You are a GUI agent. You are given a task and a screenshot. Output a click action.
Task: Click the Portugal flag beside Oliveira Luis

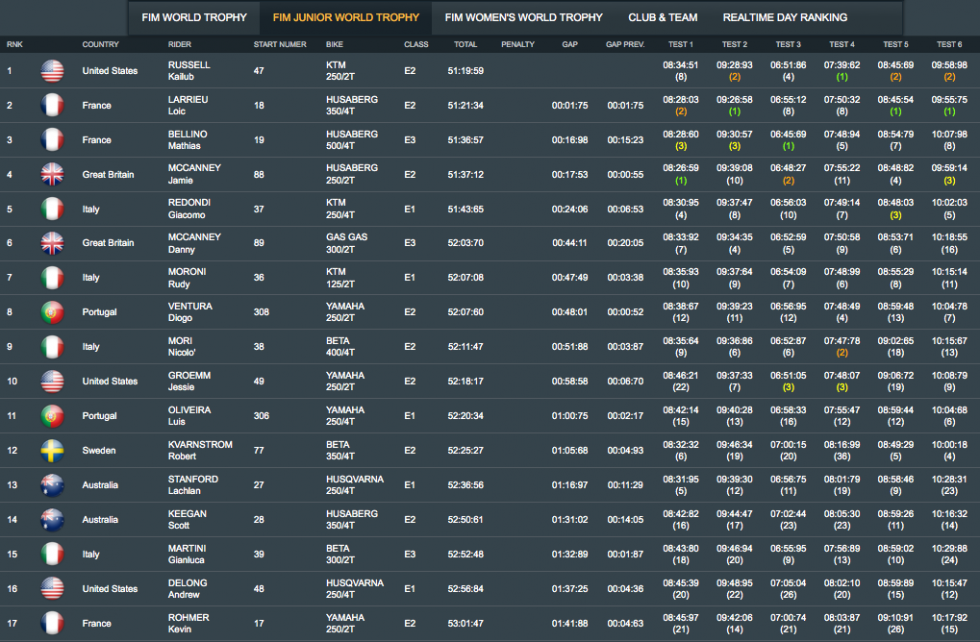click(52, 416)
